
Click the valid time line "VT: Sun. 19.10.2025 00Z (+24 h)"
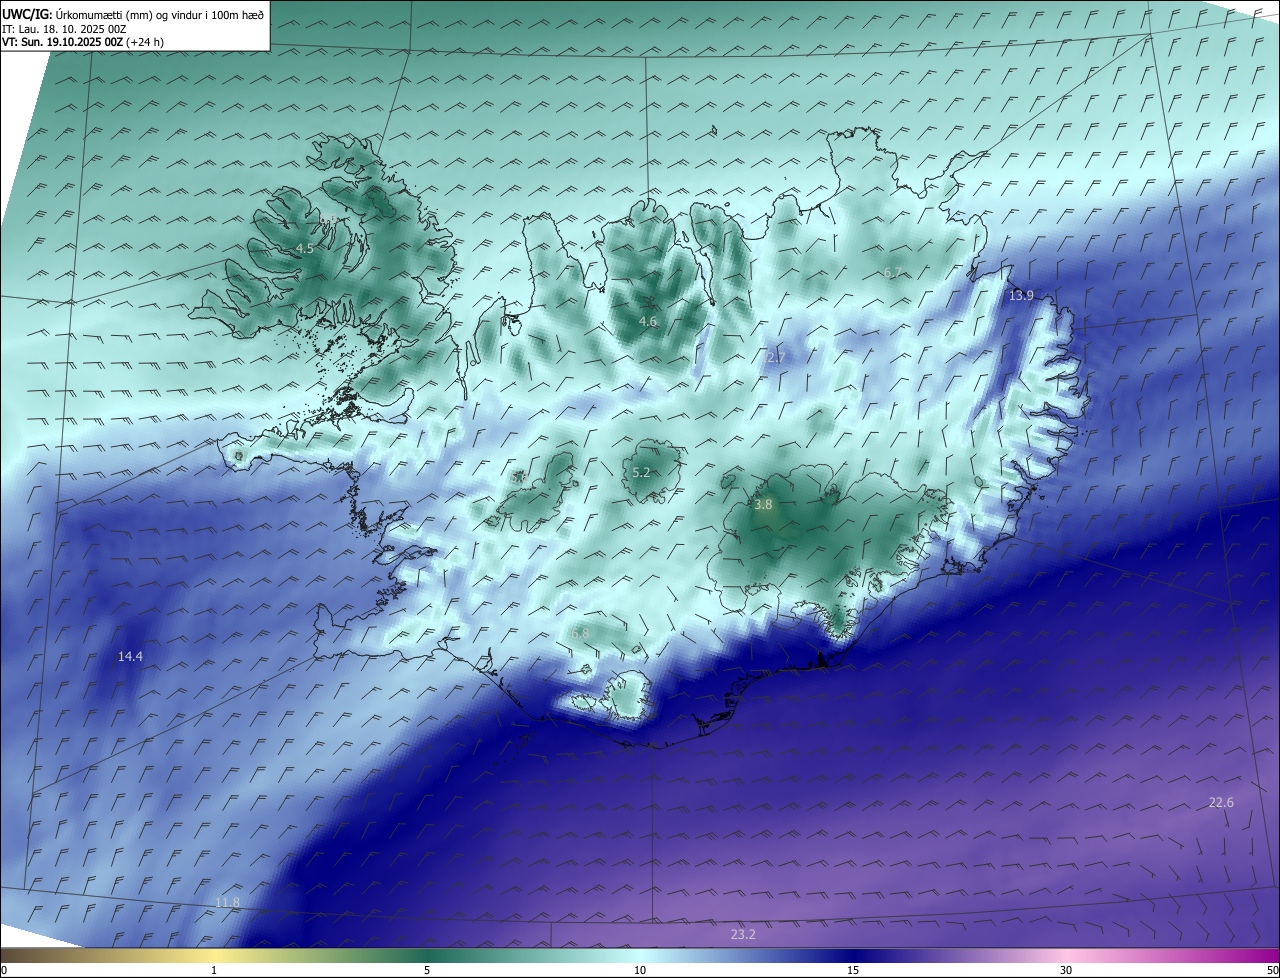point(83,42)
